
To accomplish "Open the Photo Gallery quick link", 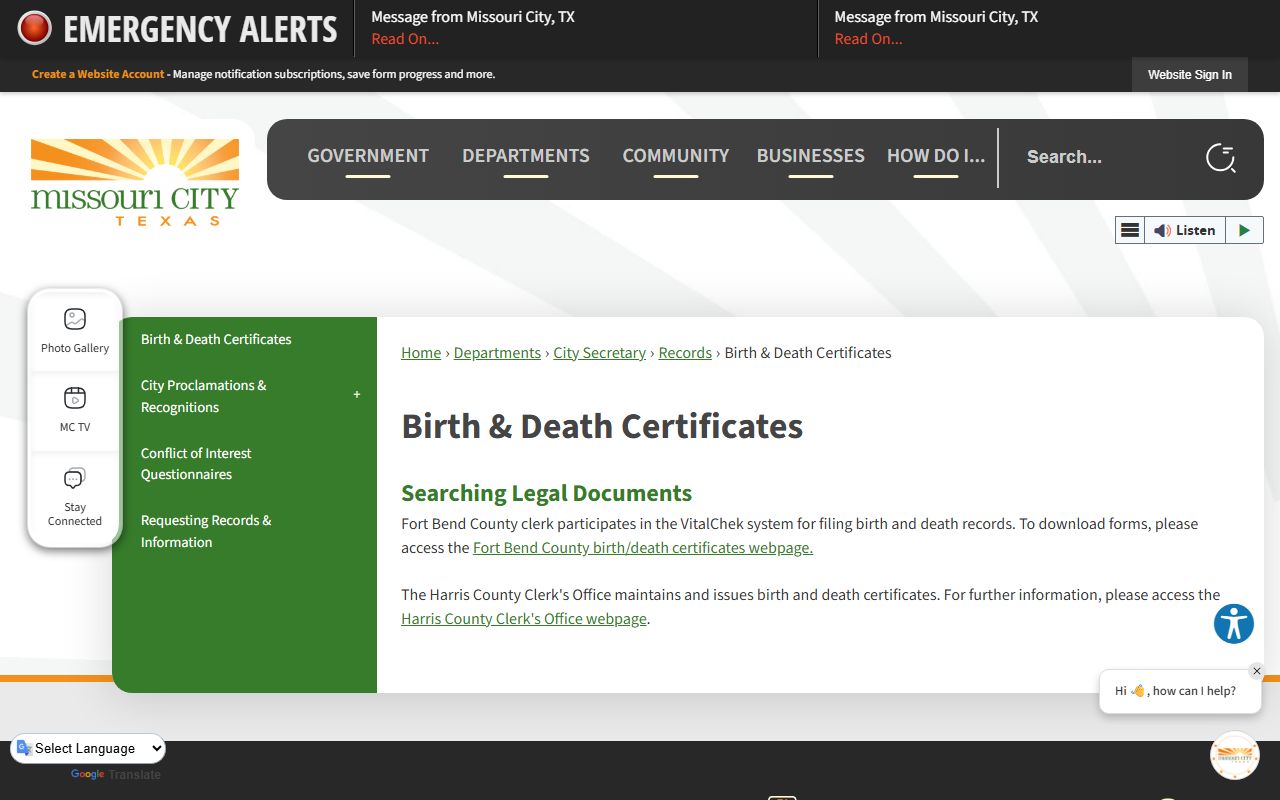I will [75, 331].
